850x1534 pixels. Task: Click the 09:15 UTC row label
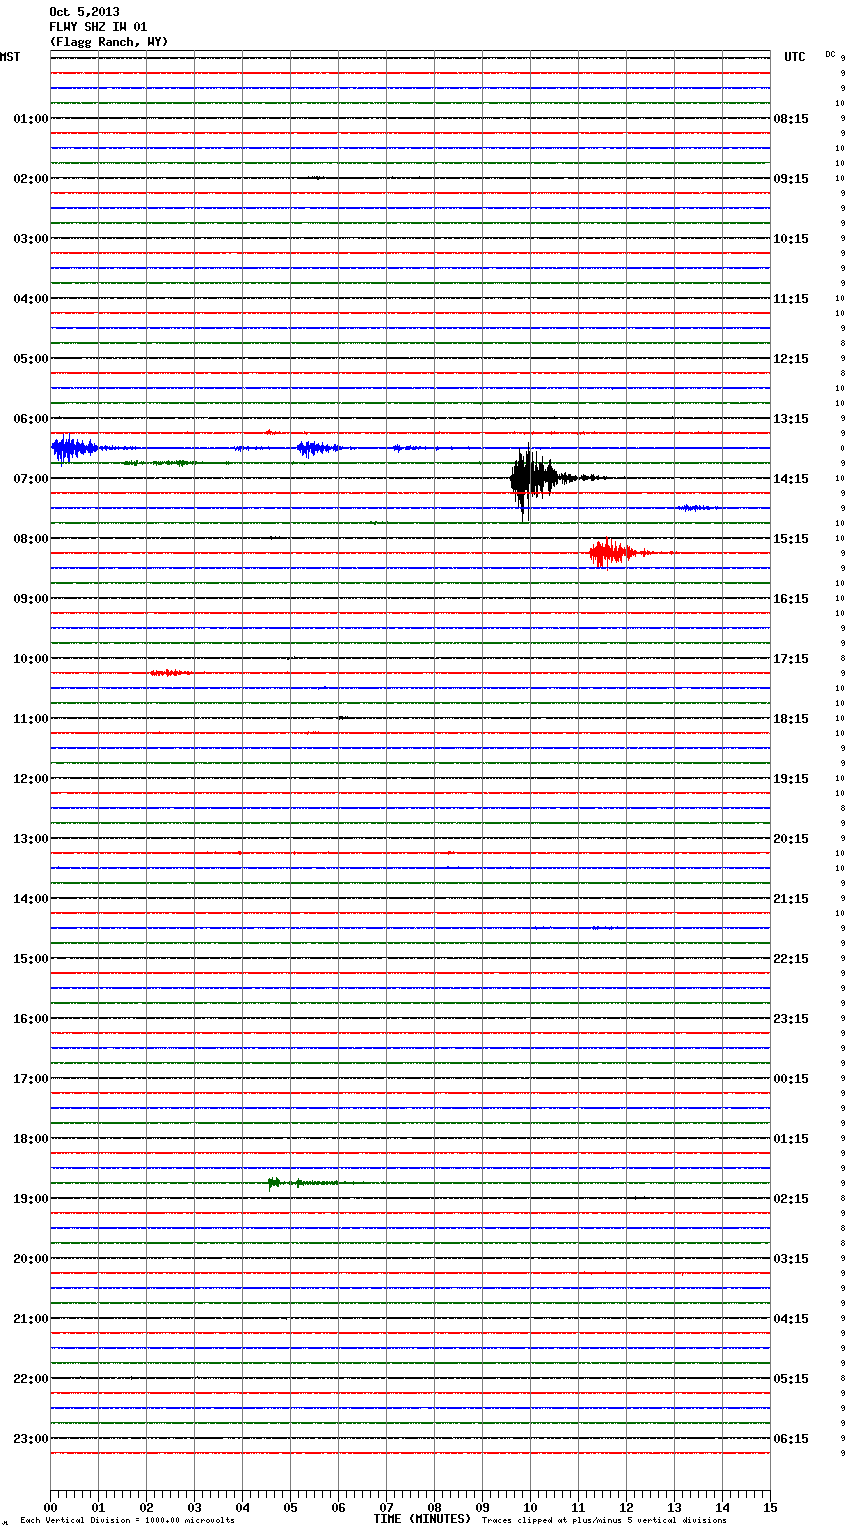coord(791,179)
